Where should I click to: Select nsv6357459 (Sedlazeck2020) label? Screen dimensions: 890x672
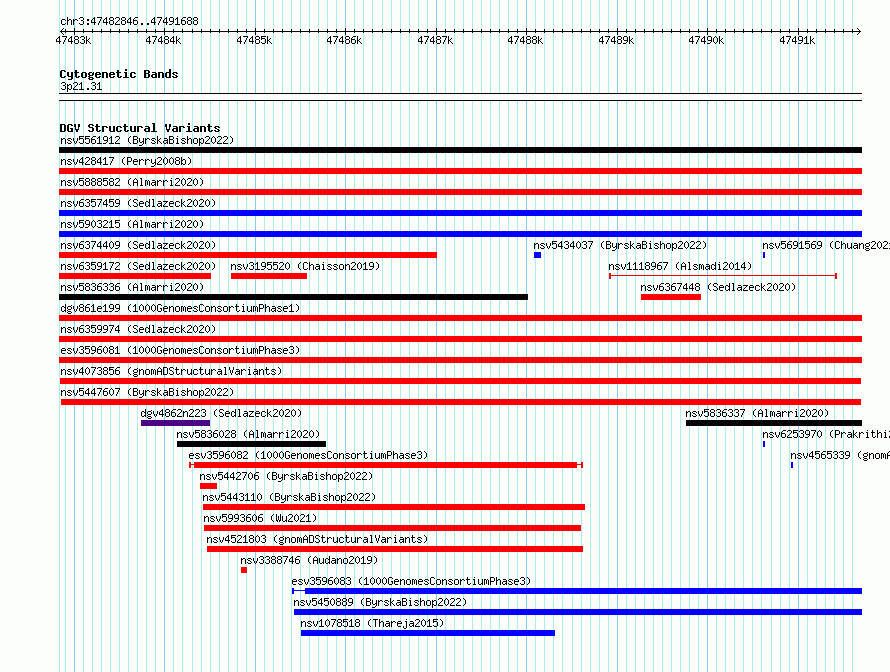(138, 203)
